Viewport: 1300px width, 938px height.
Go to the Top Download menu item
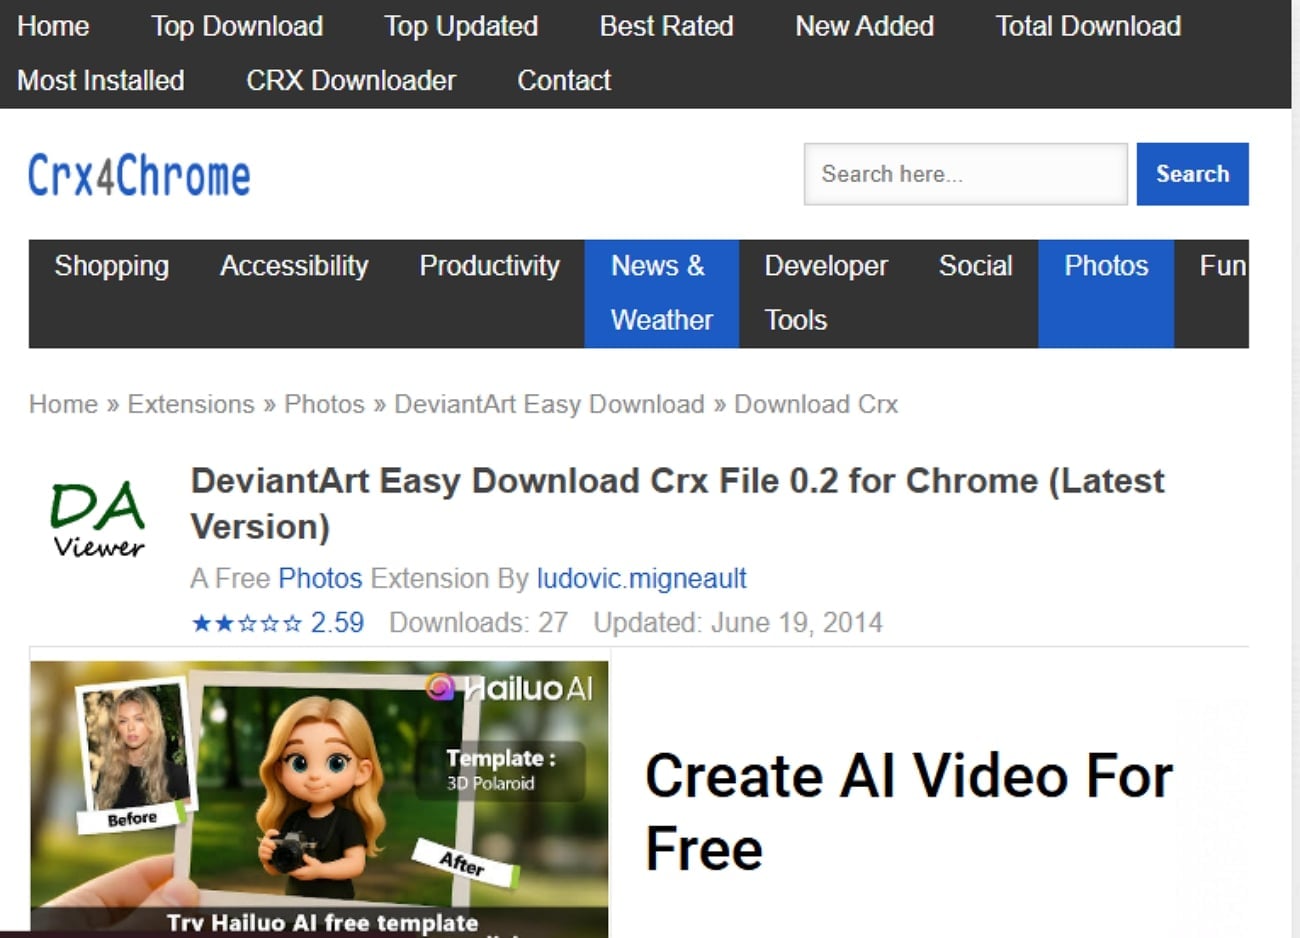tap(237, 26)
